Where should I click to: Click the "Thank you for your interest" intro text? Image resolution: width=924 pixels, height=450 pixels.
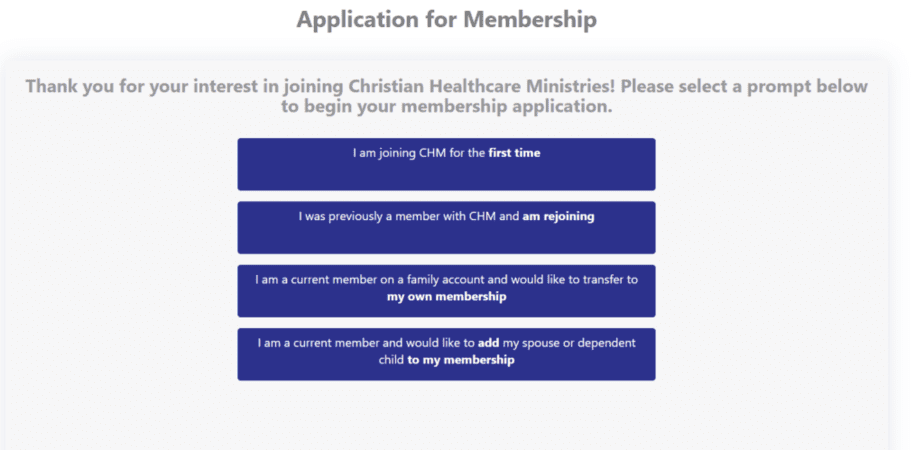pos(446,97)
